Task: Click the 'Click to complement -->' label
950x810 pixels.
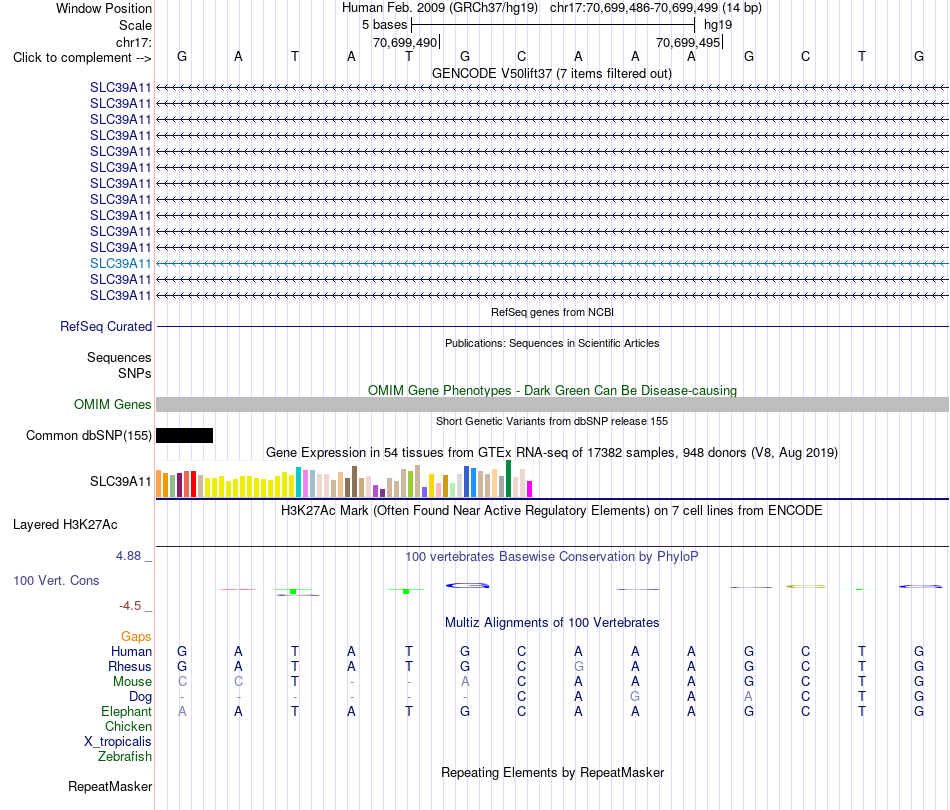Action: [x=82, y=58]
